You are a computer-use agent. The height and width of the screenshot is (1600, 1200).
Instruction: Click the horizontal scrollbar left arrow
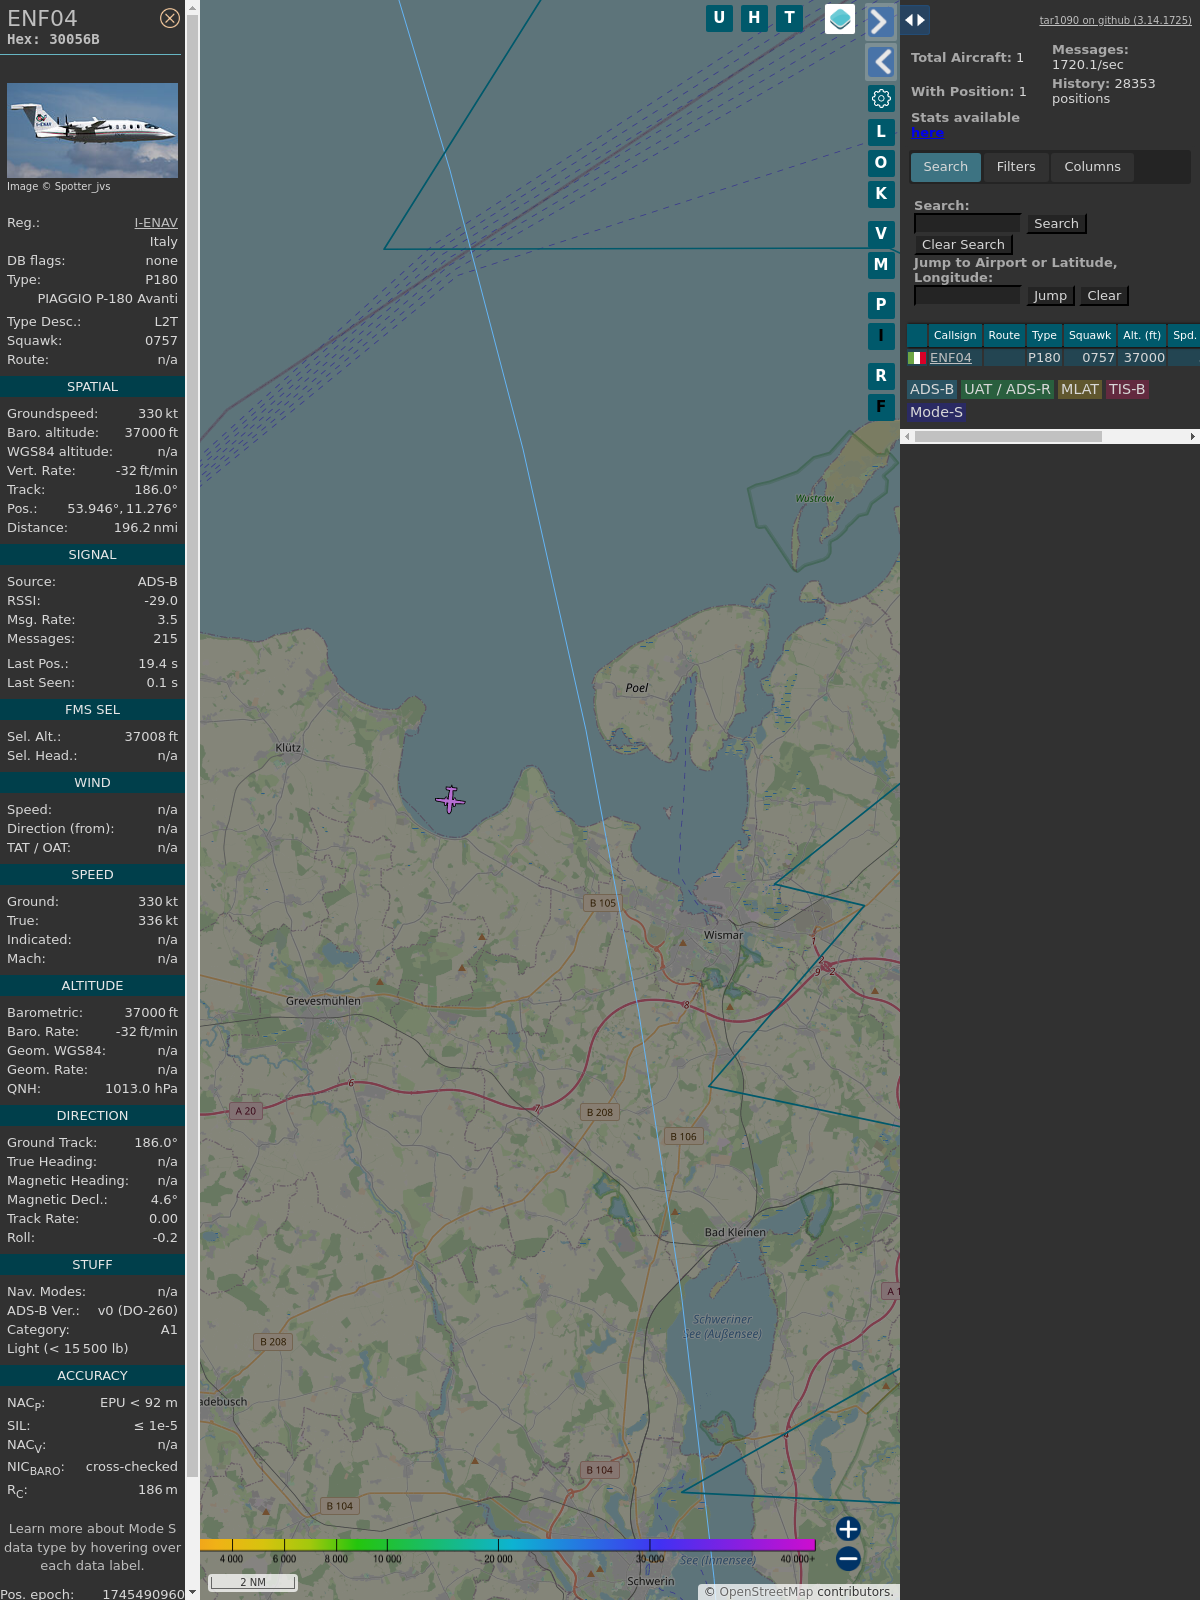[x=907, y=437]
